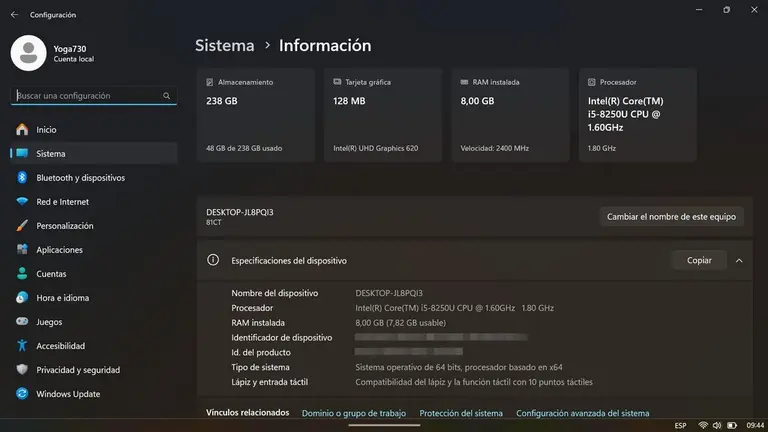The height and width of the screenshot is (432, 768).
Task: Click the Cuentas person icon
Action: click(22, 273)
